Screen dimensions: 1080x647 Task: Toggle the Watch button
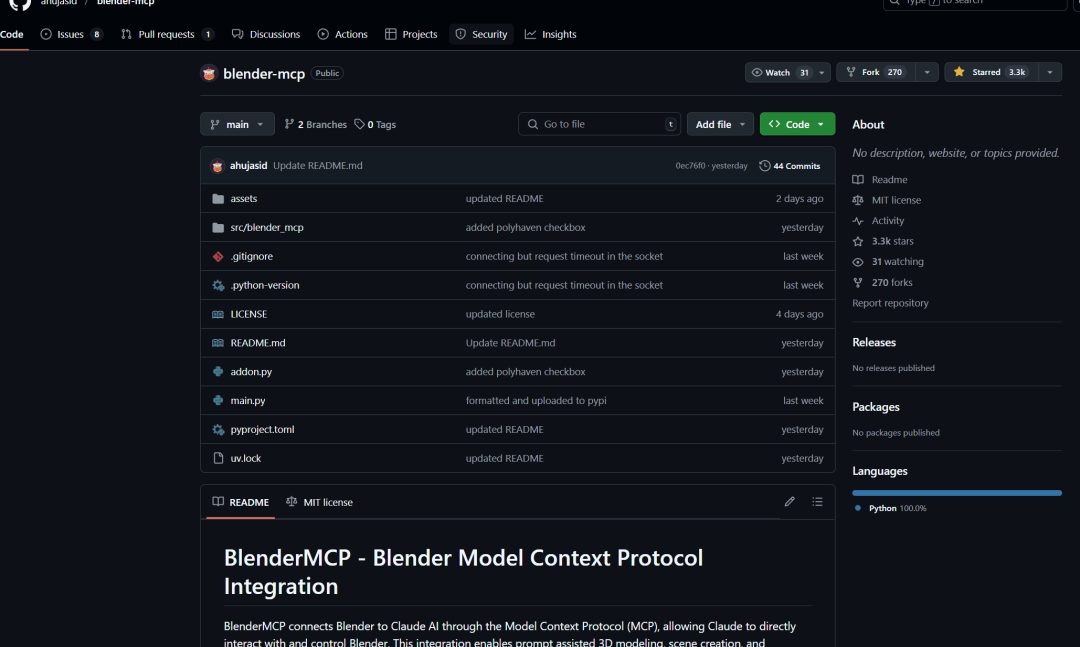(x=778, y=73)
